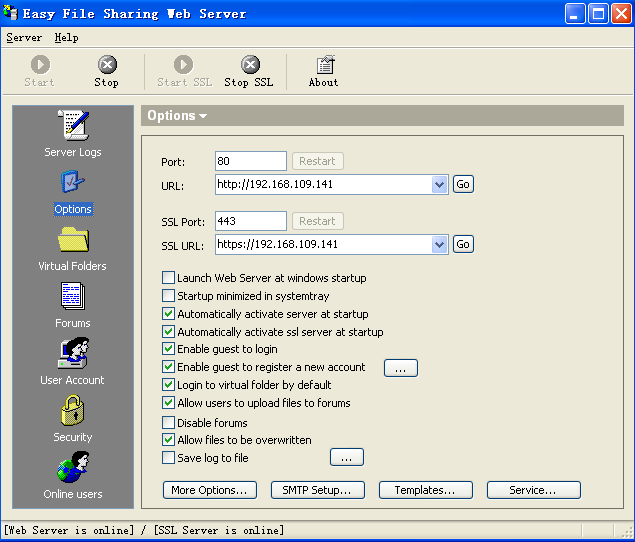Click the URL text field
Image resolution: width=635 pixels, height=542 pixels.
(323, 185)
